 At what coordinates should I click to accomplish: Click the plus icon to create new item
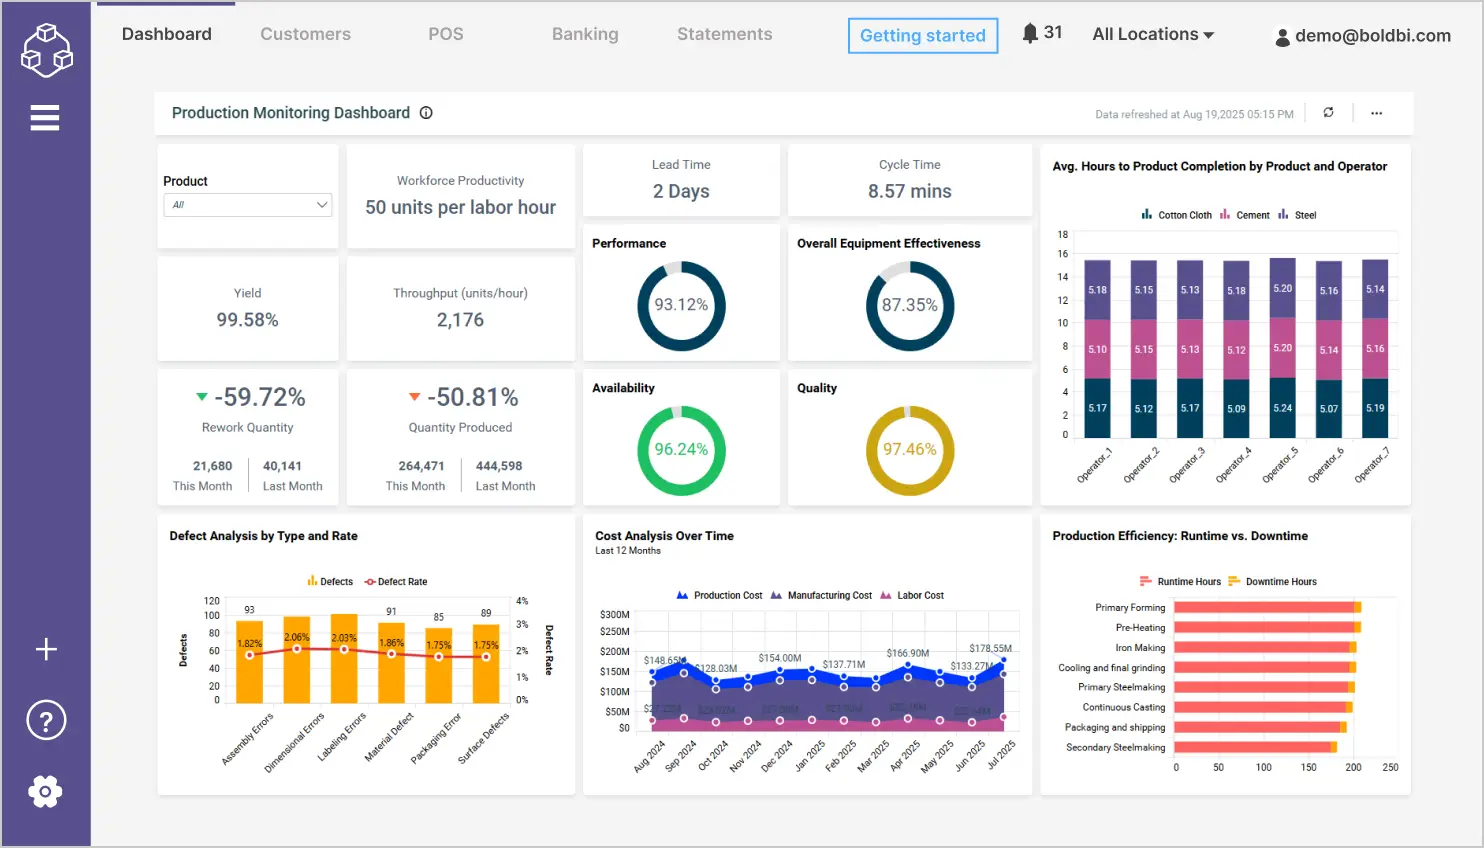coord(45,649)
